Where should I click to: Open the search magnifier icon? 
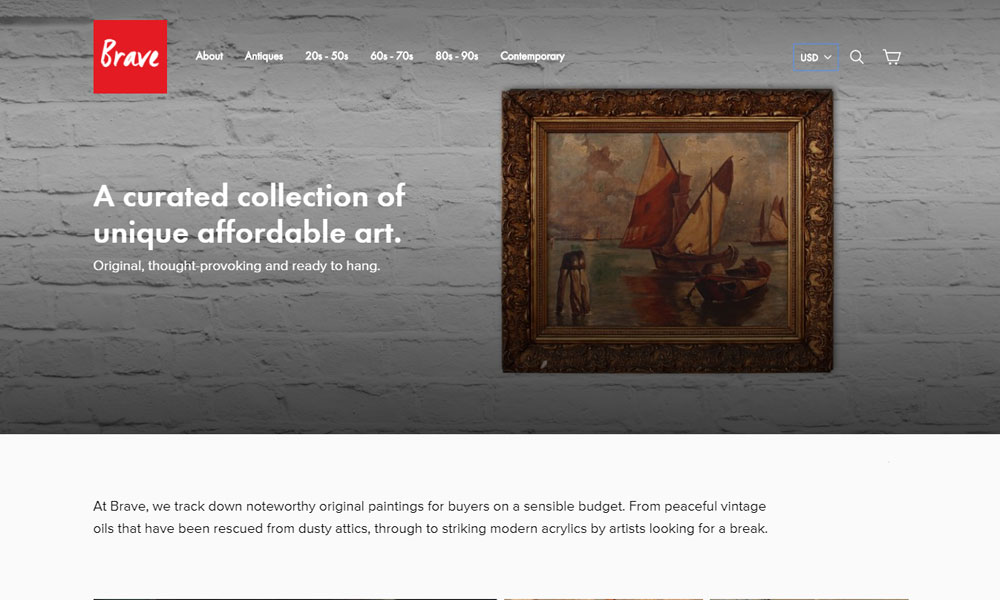click(x=857, y=57)
